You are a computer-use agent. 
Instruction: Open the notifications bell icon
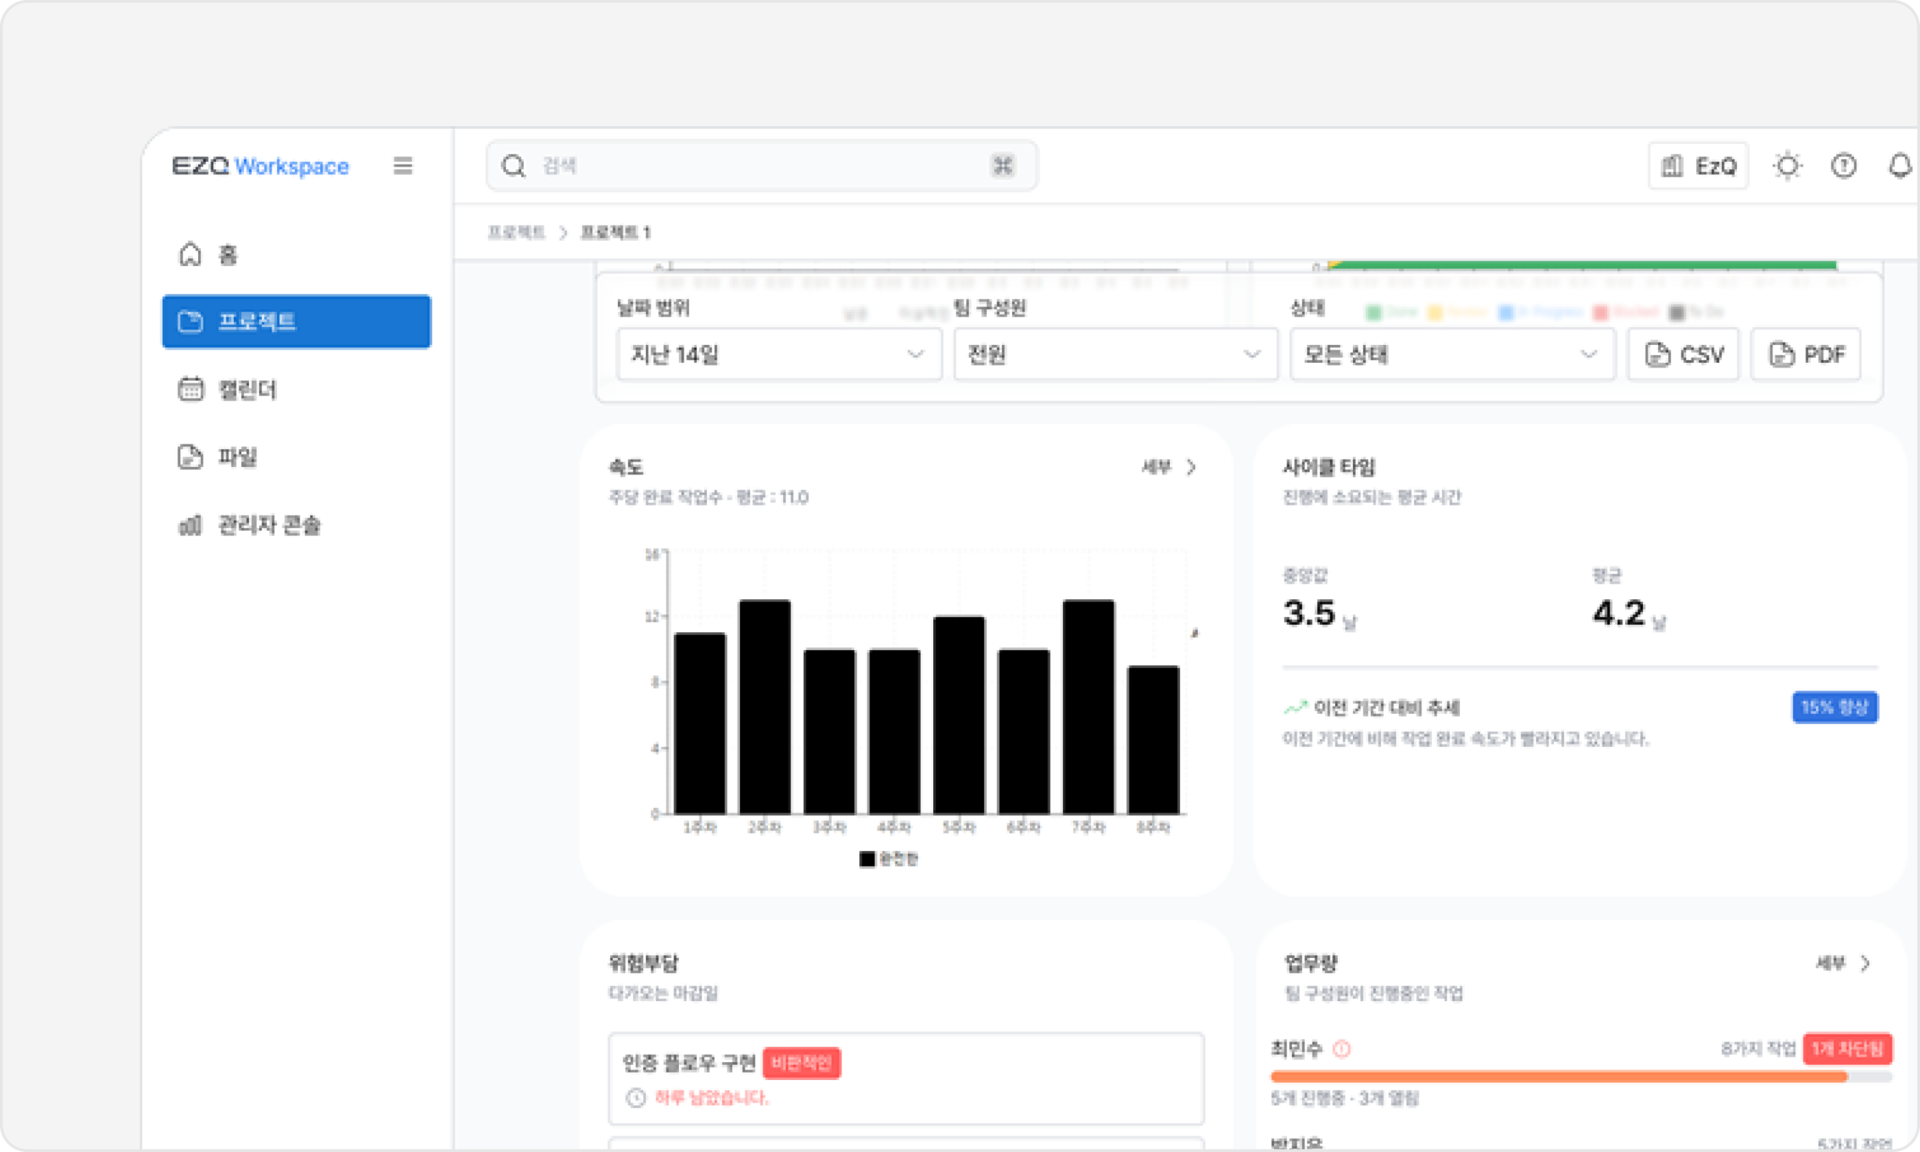click(1900, 166)
